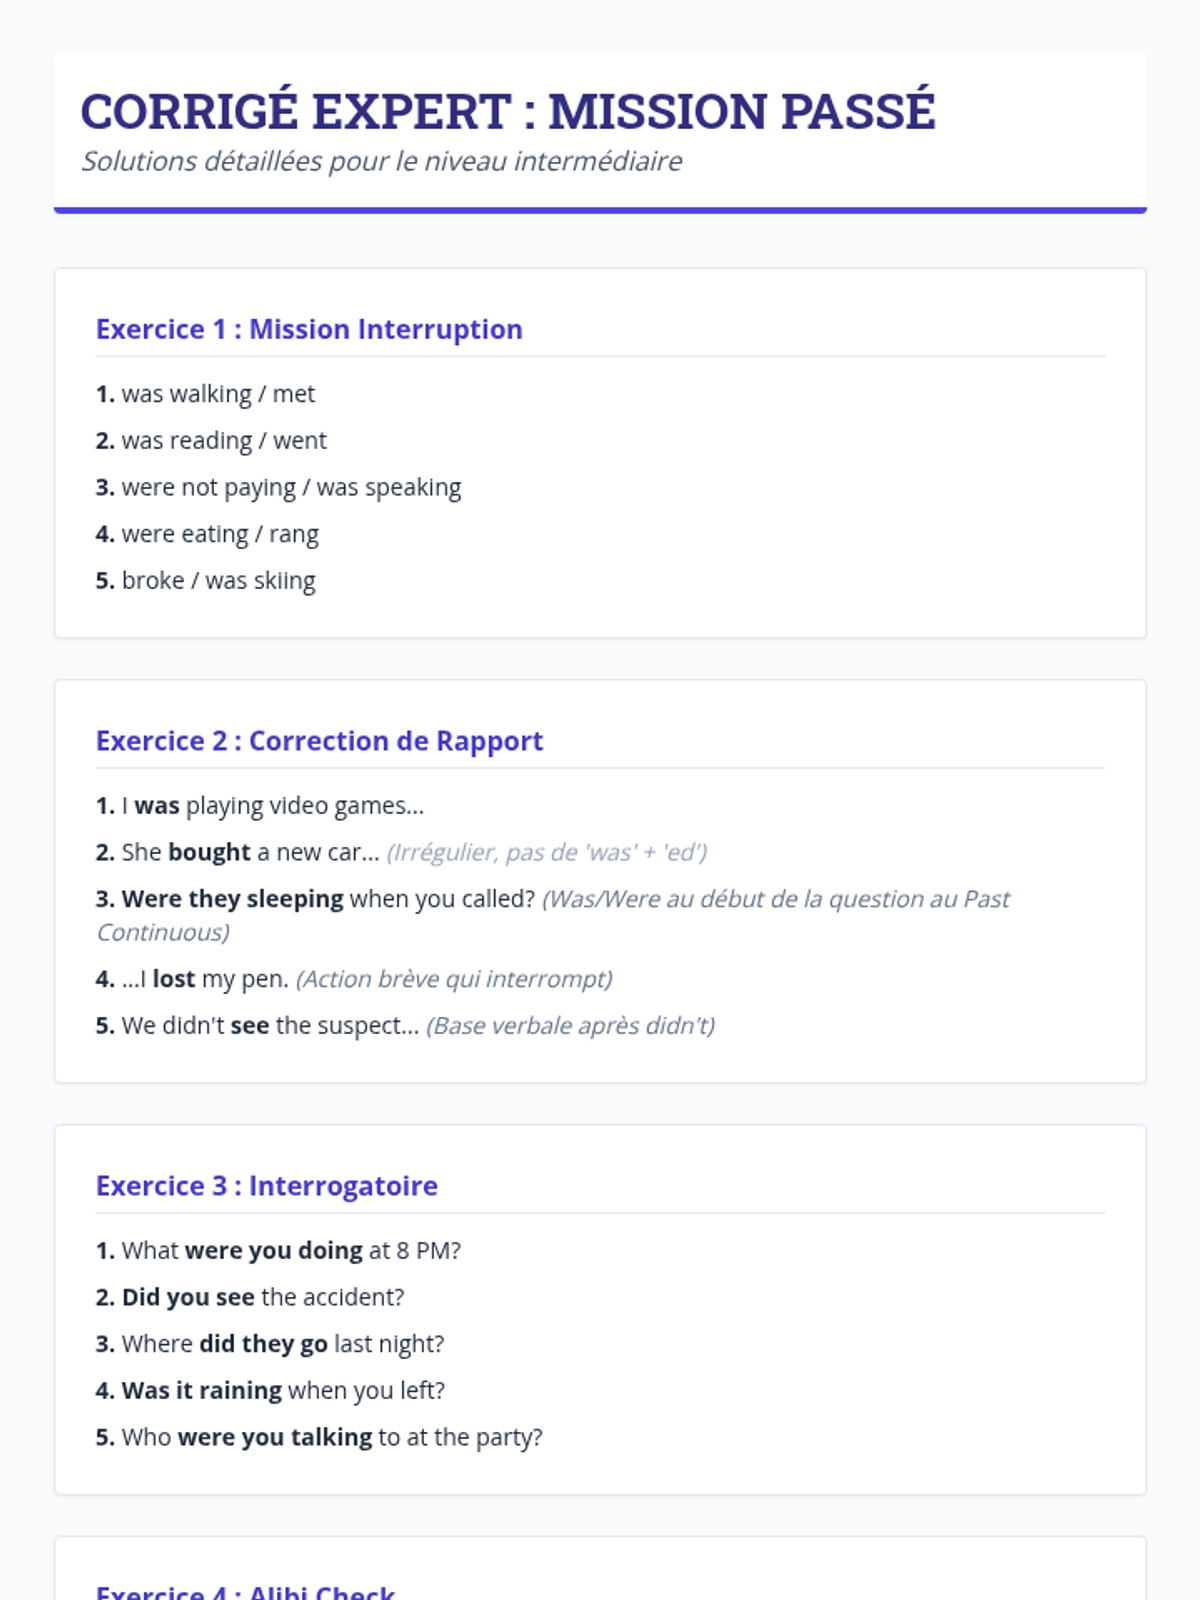Click 'What were you doing at 8 PM?'
Image resolution: width=1200 pixels, height=1600 pixels.
point(290,1251)
